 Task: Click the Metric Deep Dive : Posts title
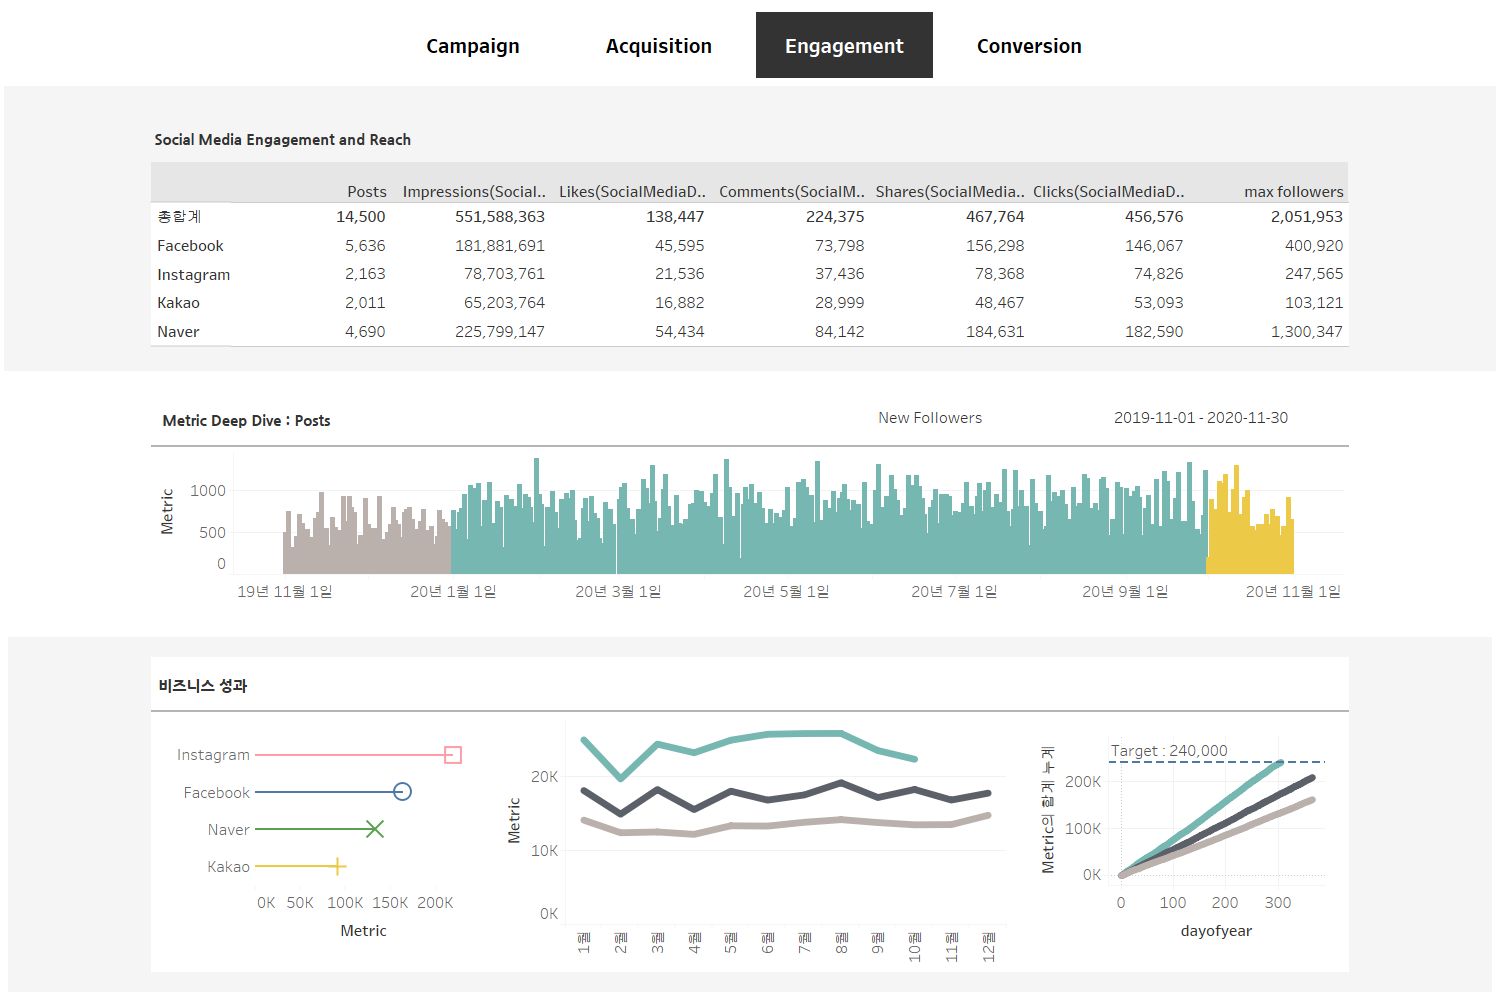(246, 421)
